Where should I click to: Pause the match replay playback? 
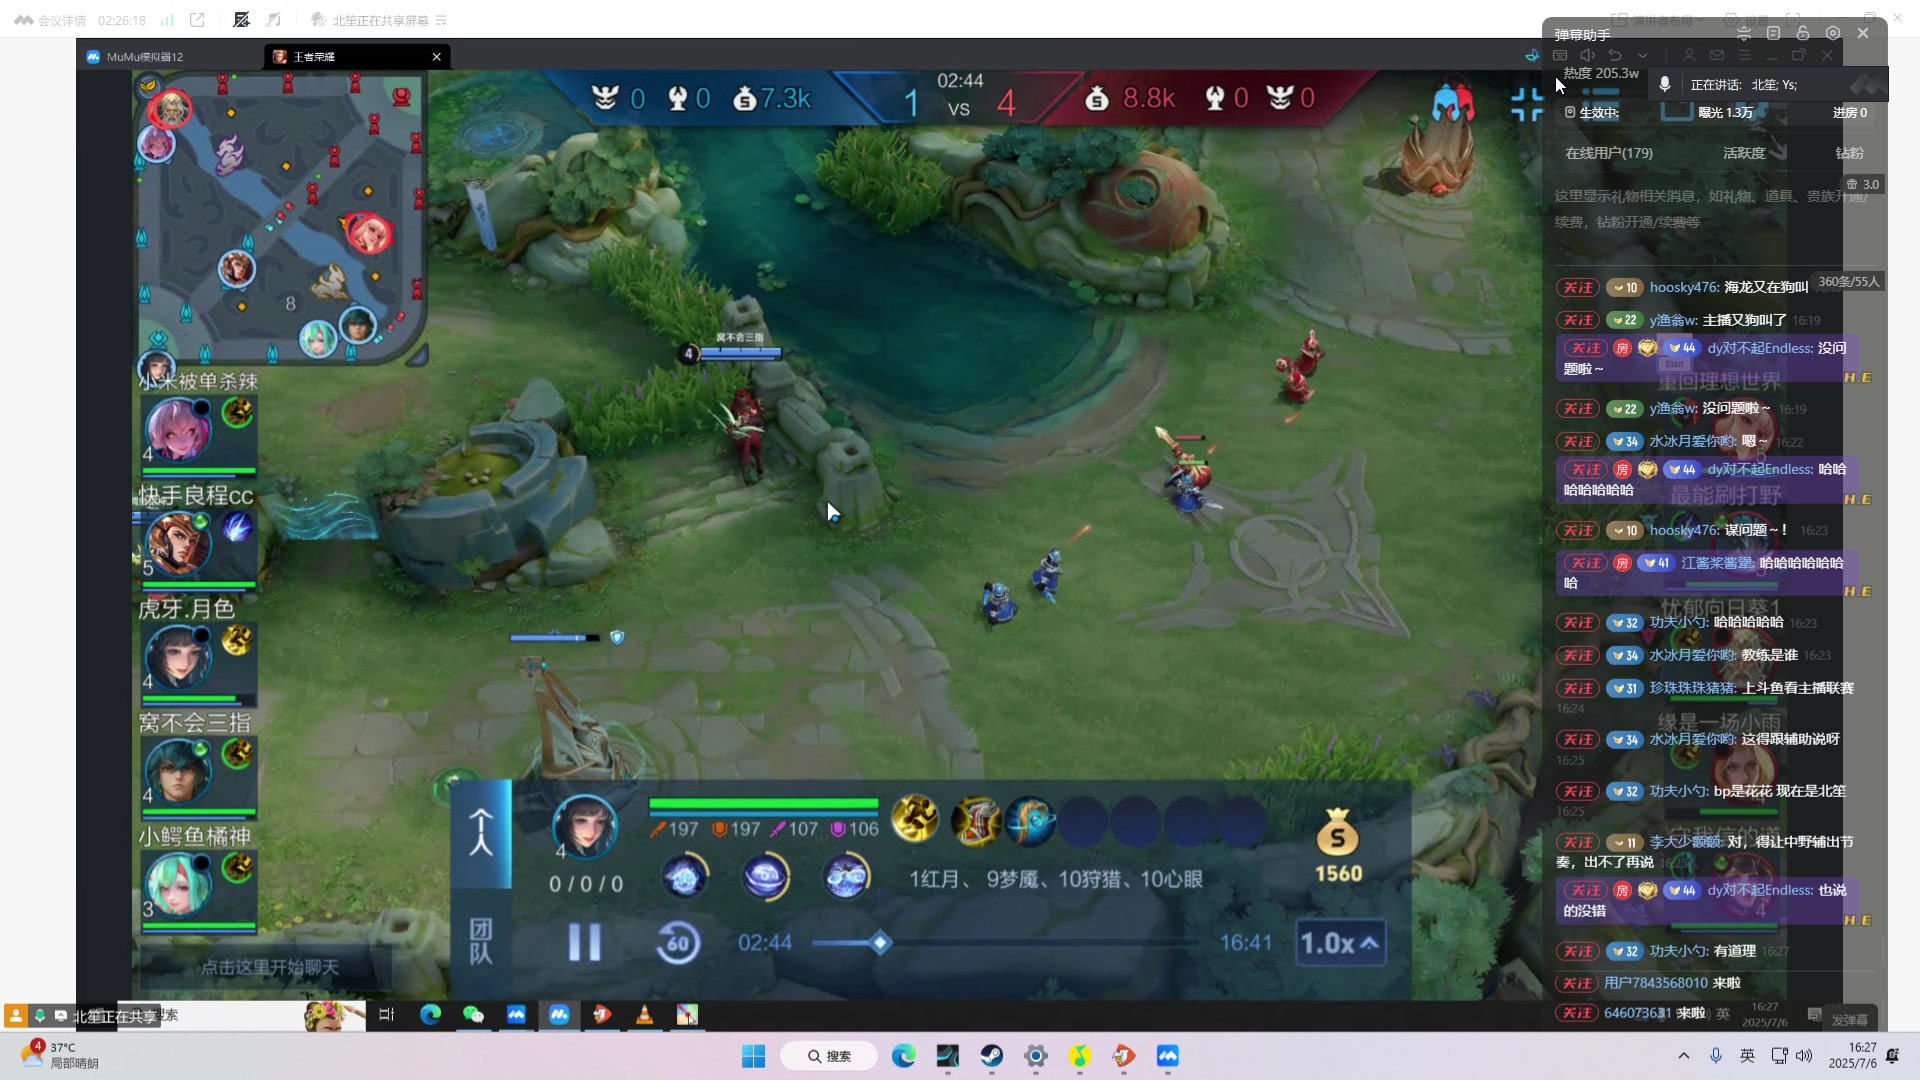(585, 942)
